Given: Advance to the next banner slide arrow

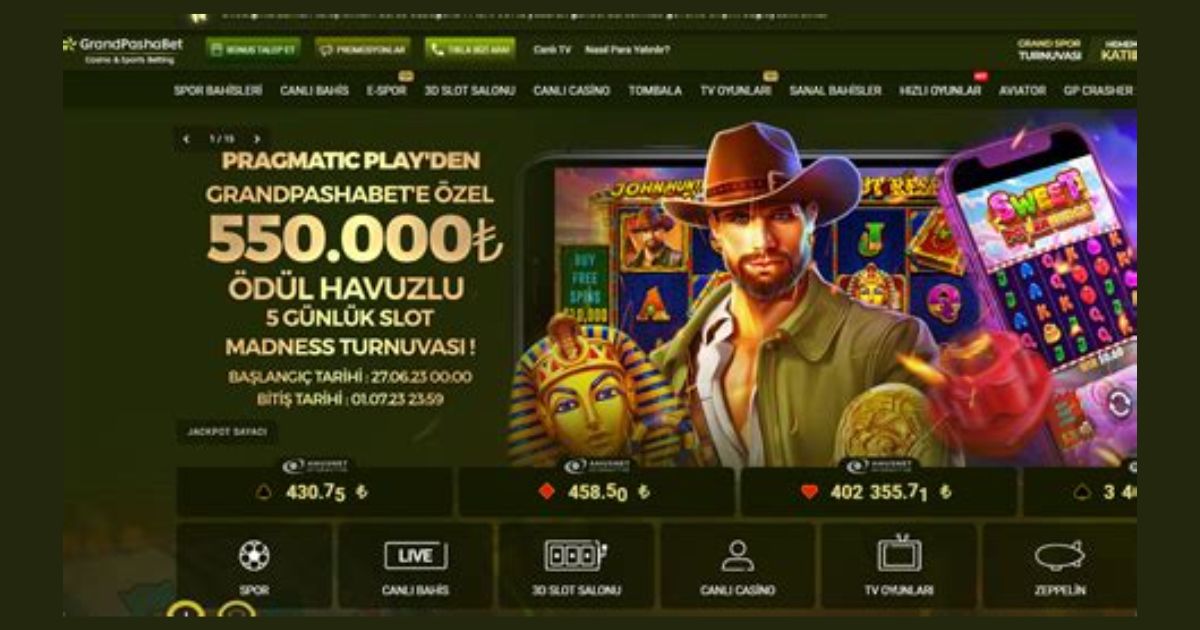Looking at the screenshot, I should tap(257, 139).
